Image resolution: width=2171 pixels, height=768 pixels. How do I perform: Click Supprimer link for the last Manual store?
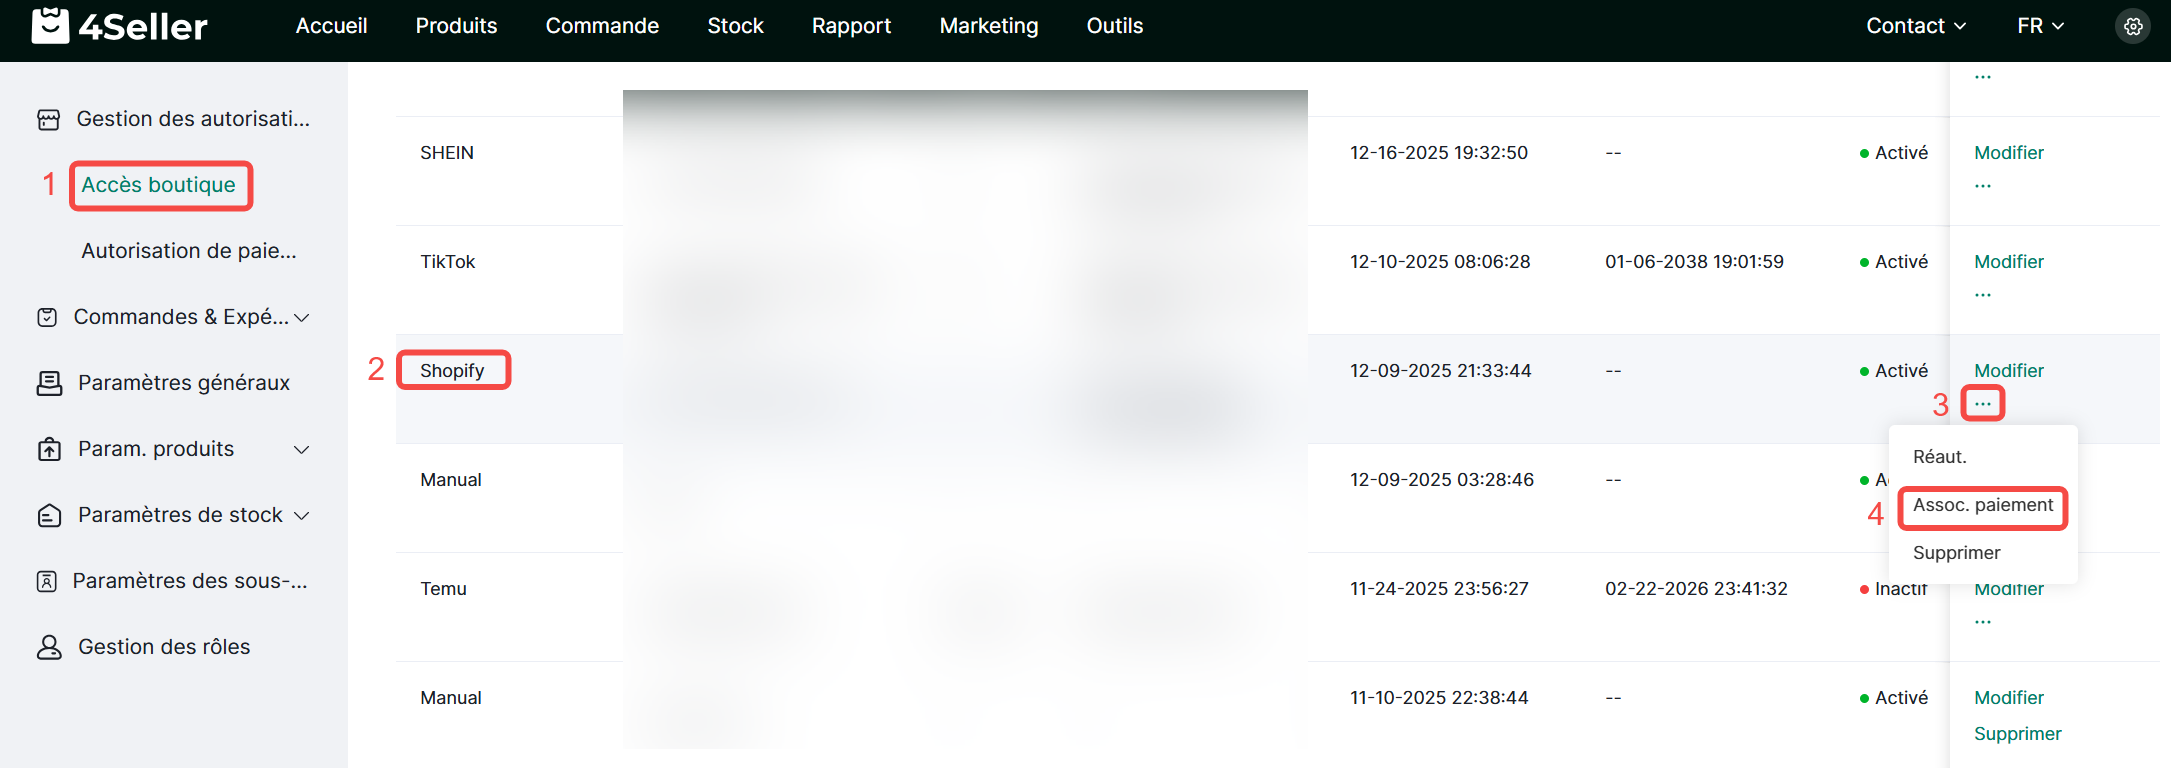2017,734
